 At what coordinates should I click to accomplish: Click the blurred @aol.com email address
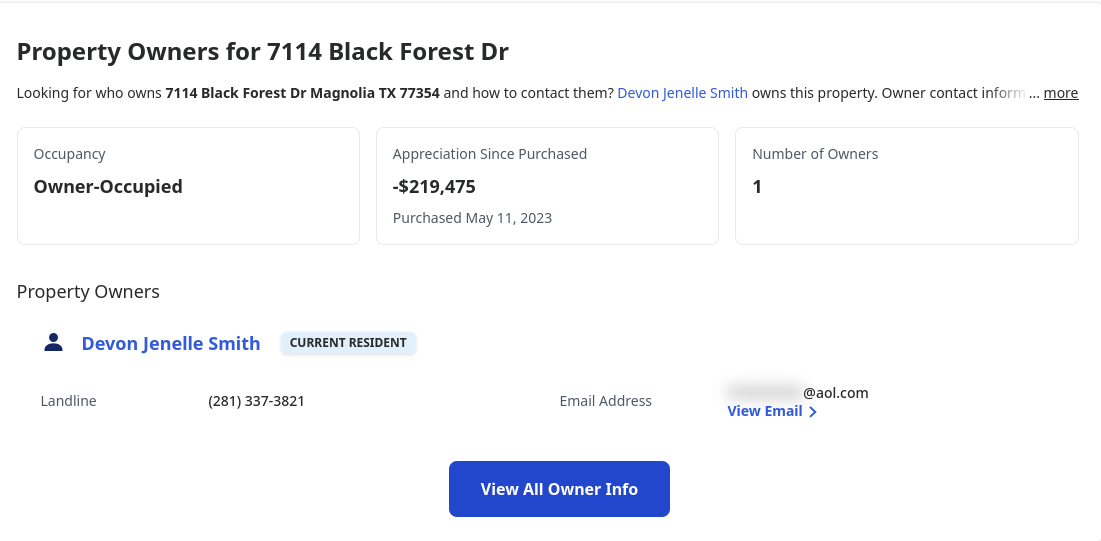coord(797,392)
